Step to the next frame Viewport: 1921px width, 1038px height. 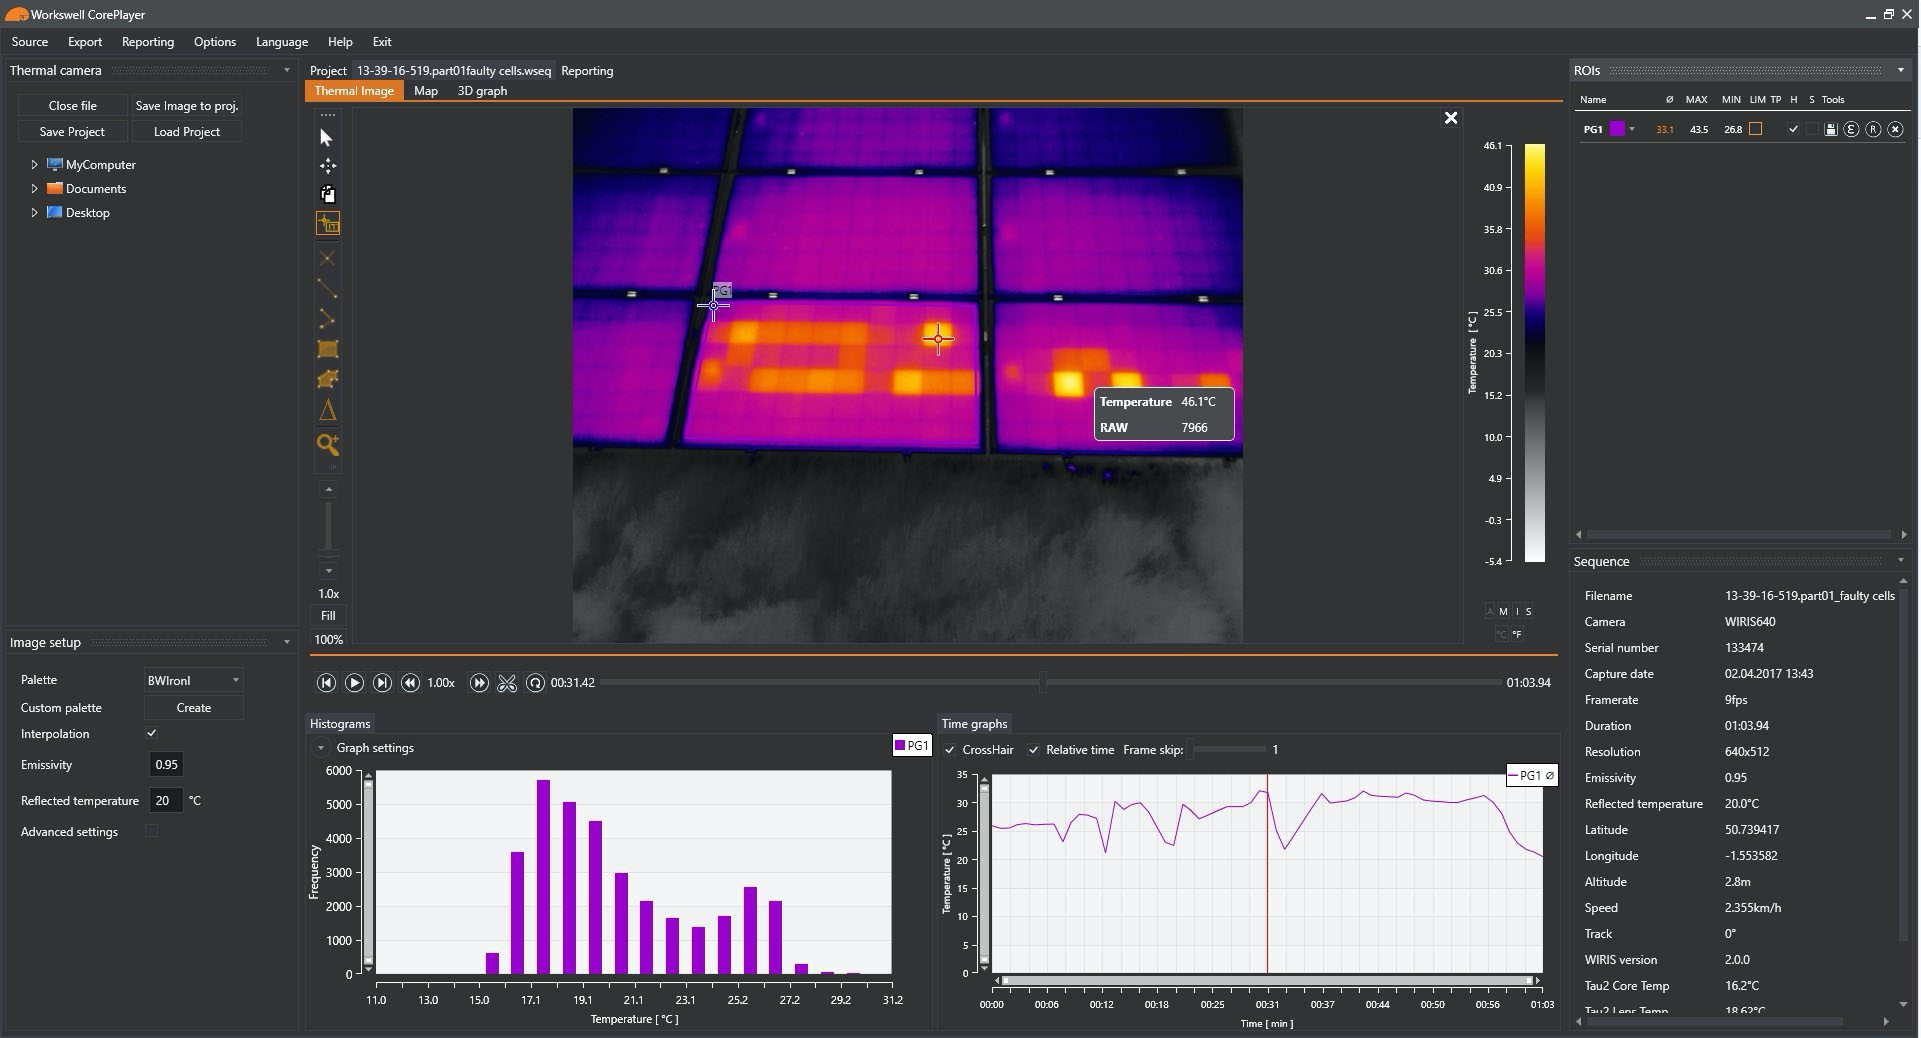point(382,683)
